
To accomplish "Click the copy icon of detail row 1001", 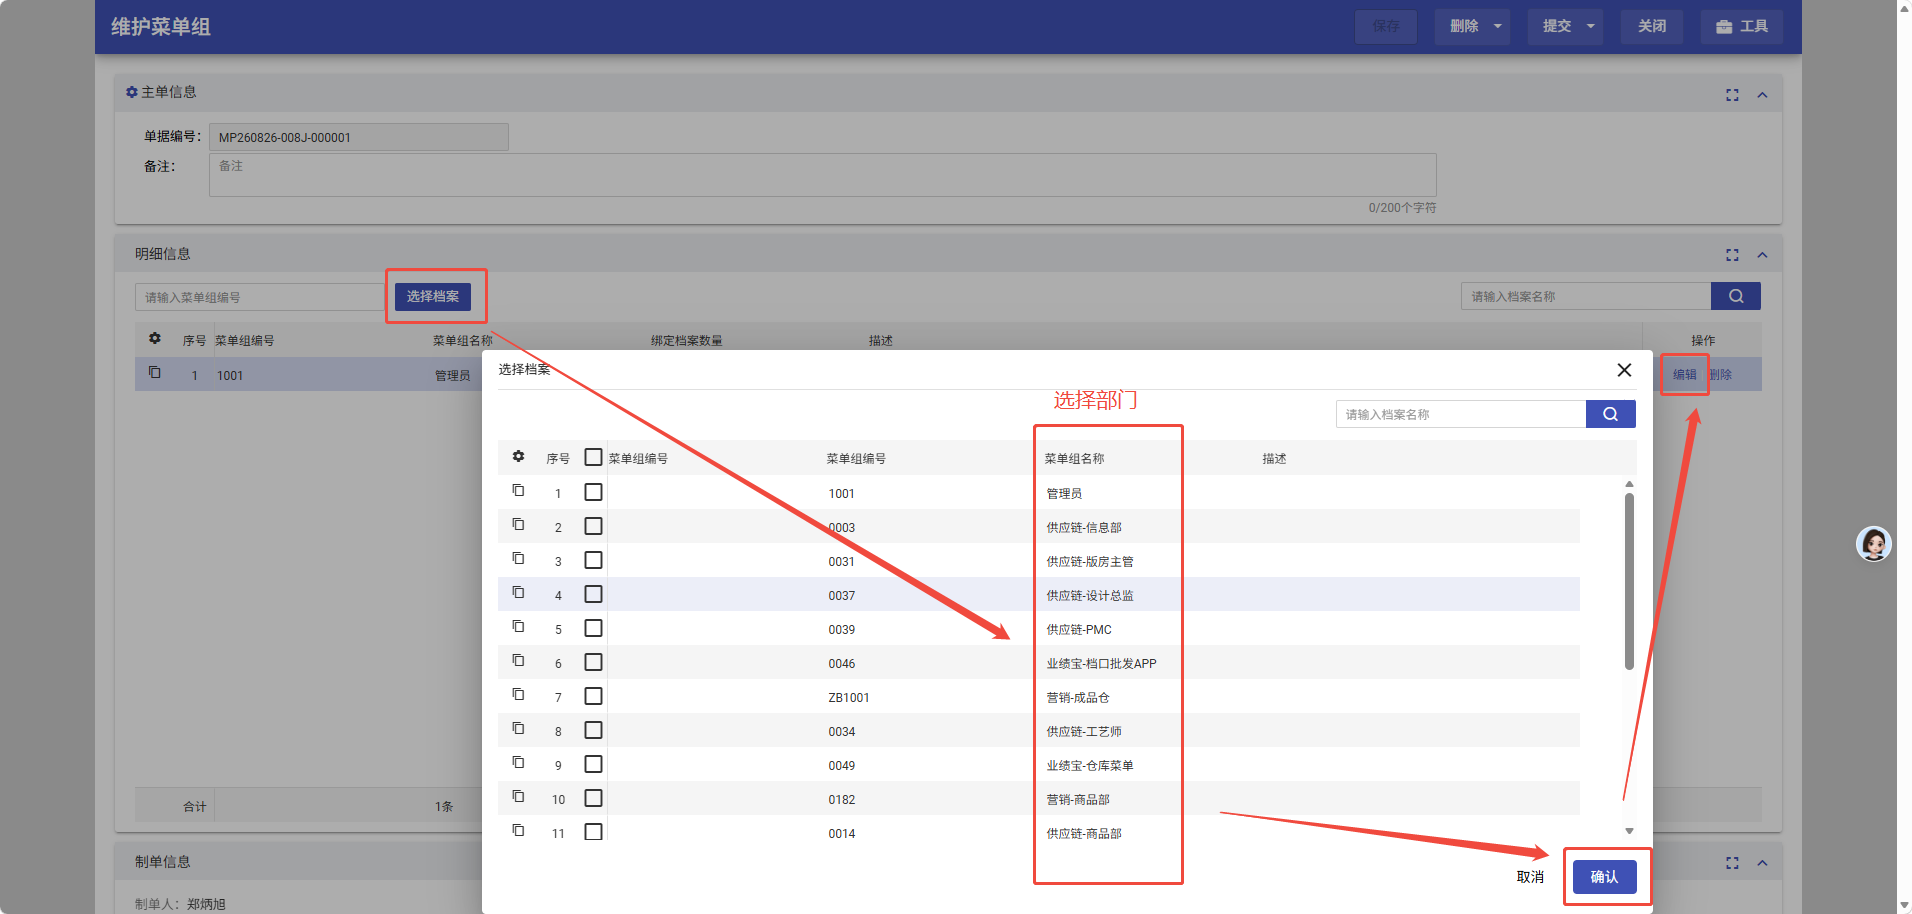I will click(155, 372).
